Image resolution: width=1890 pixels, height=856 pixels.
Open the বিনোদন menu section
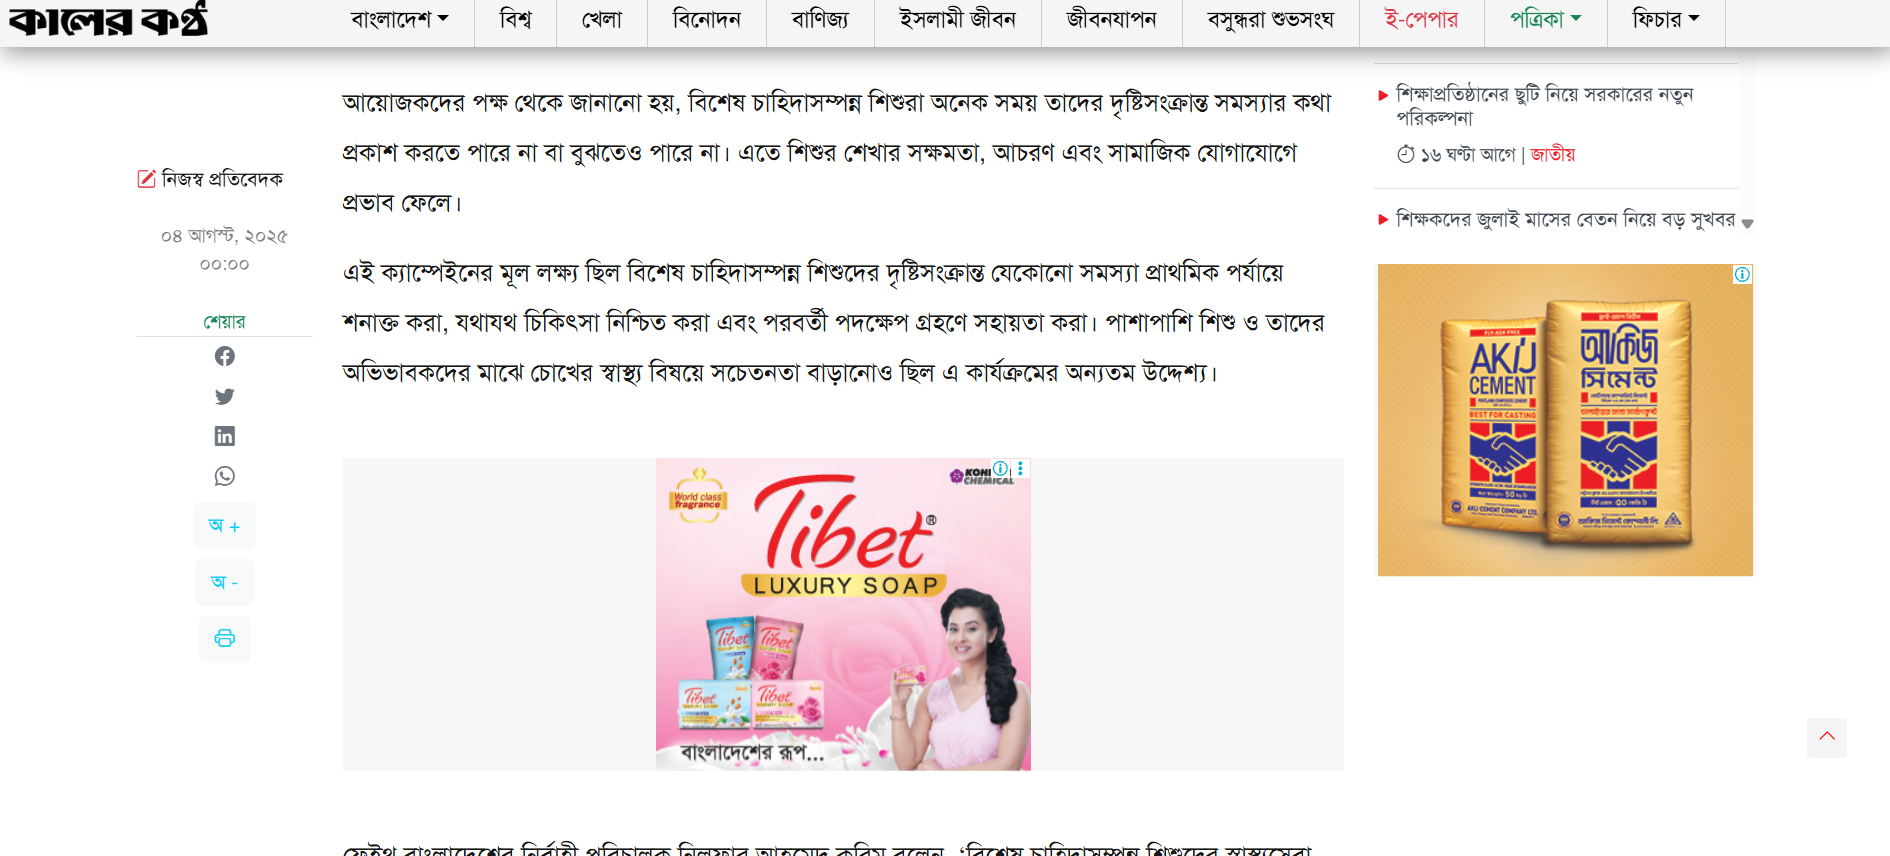pos(707,19)
